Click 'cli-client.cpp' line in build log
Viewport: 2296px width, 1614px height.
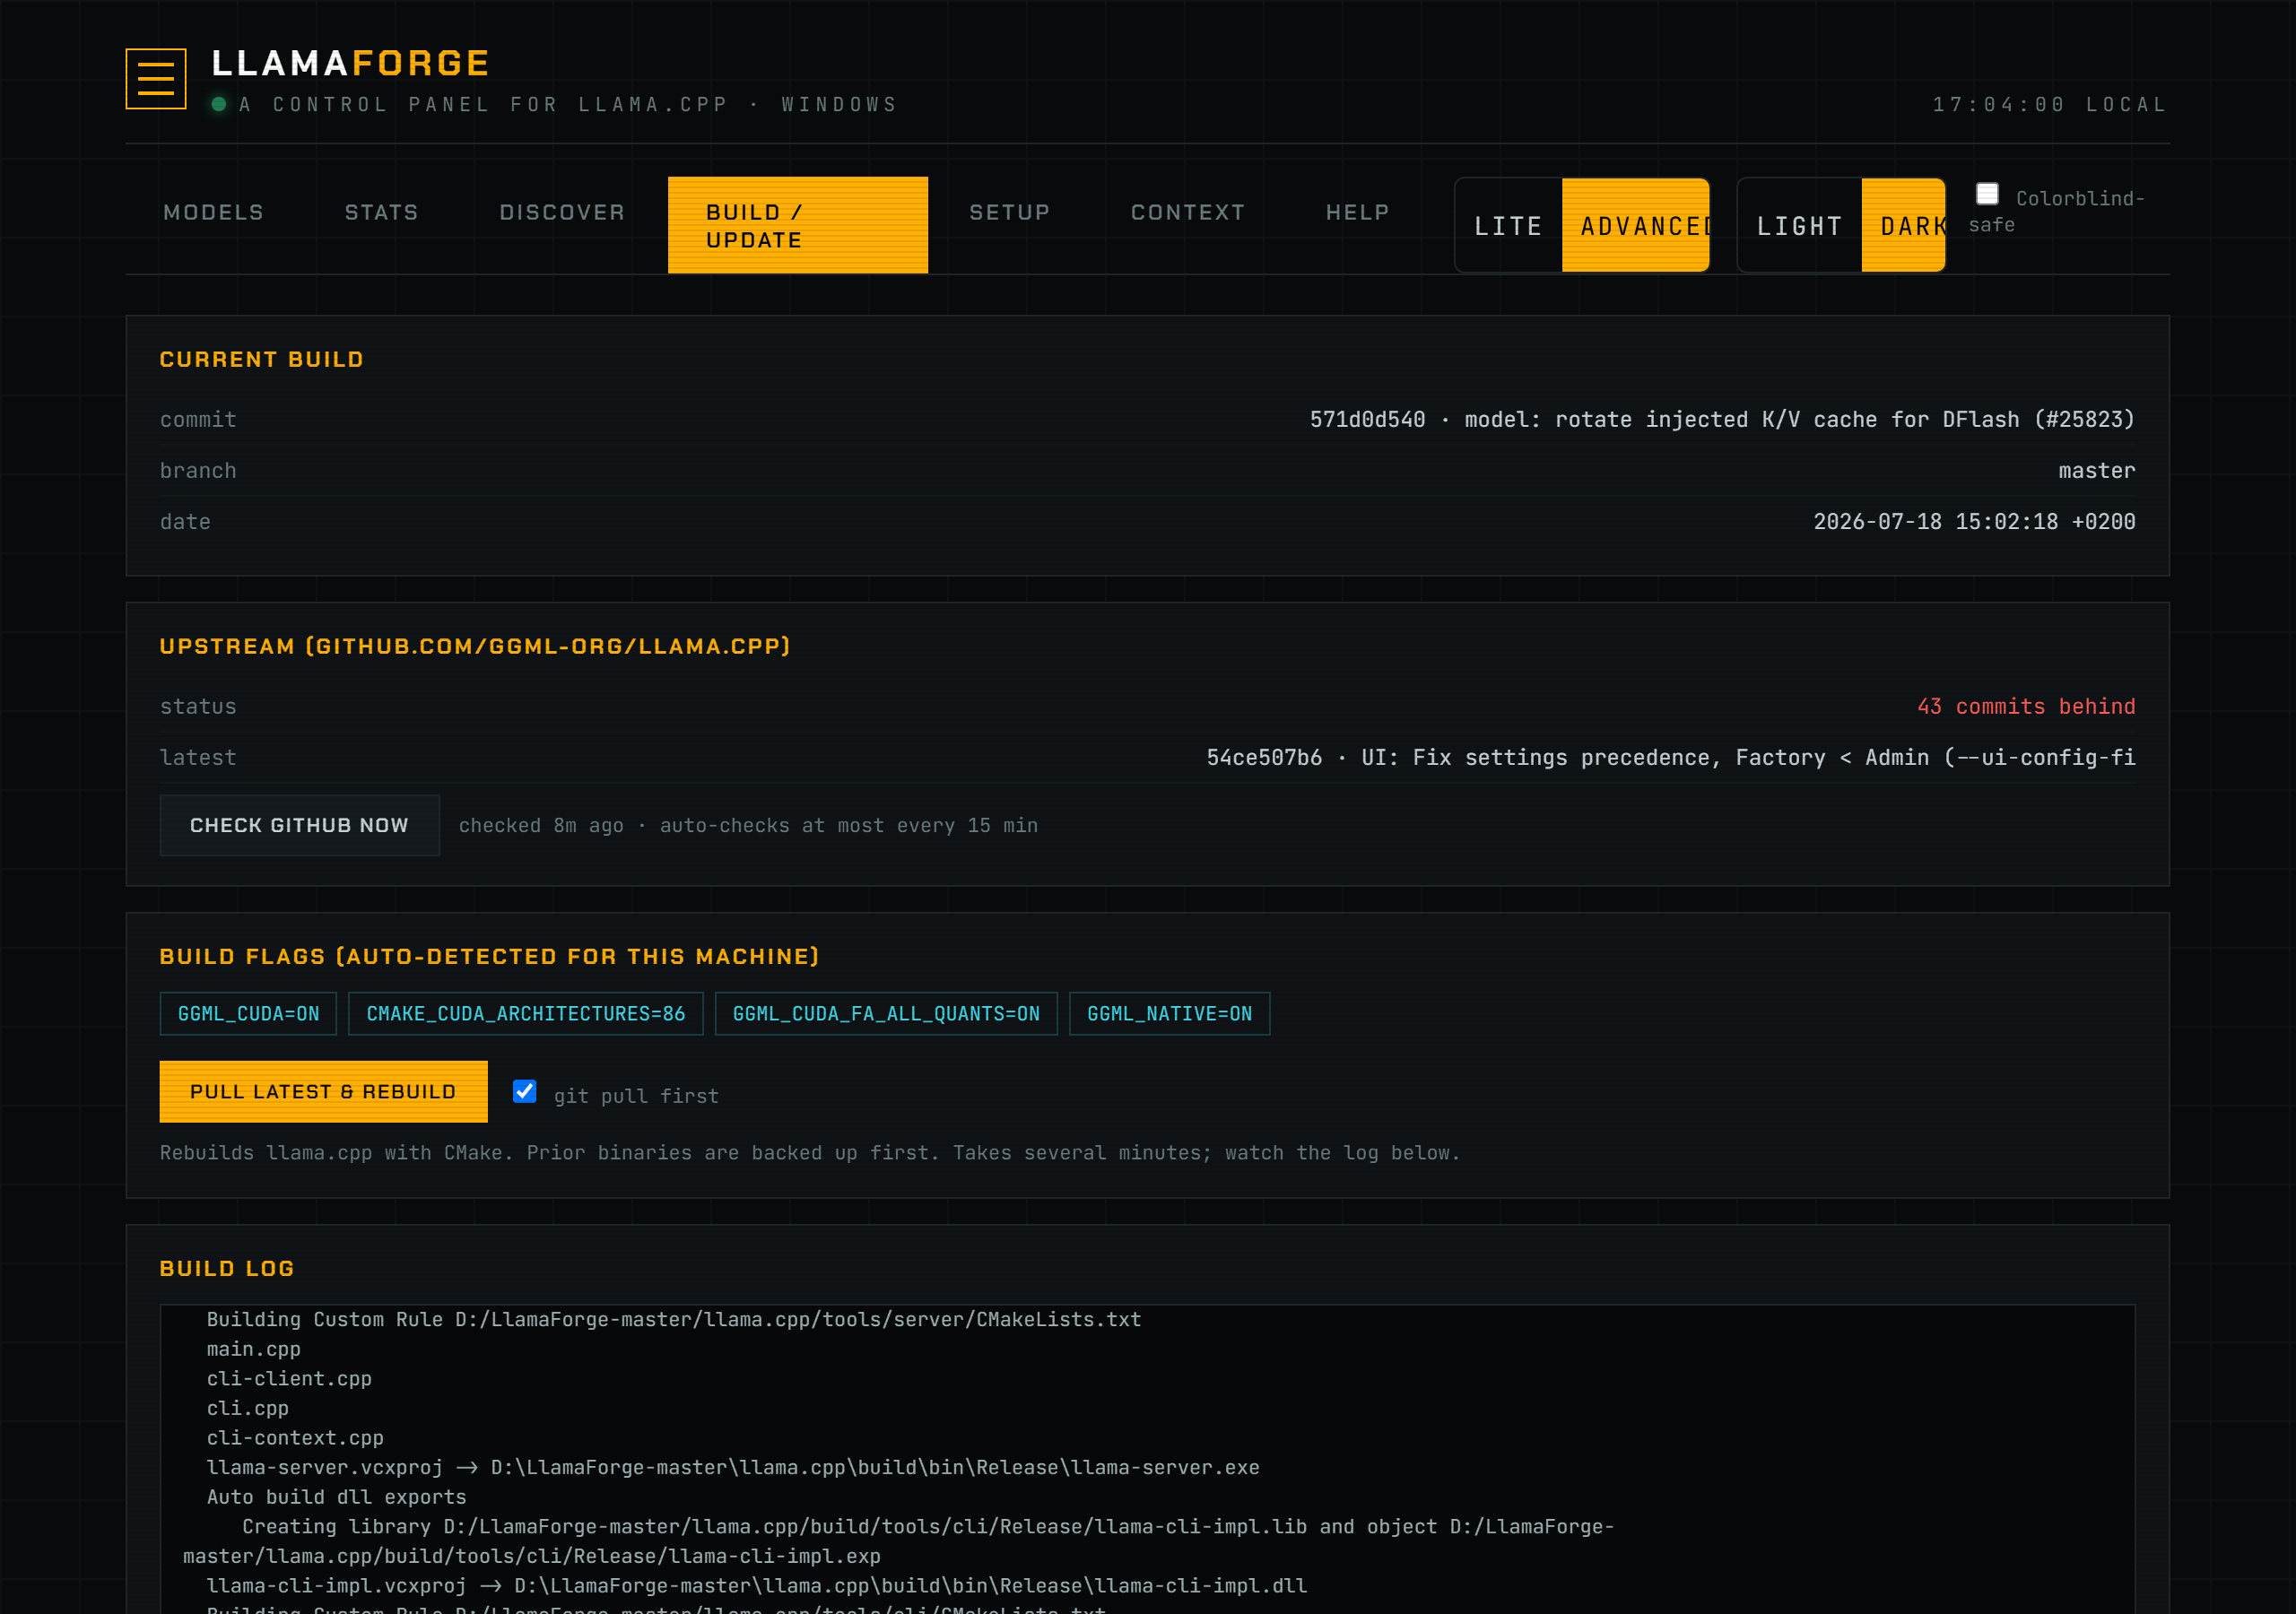289,1379
